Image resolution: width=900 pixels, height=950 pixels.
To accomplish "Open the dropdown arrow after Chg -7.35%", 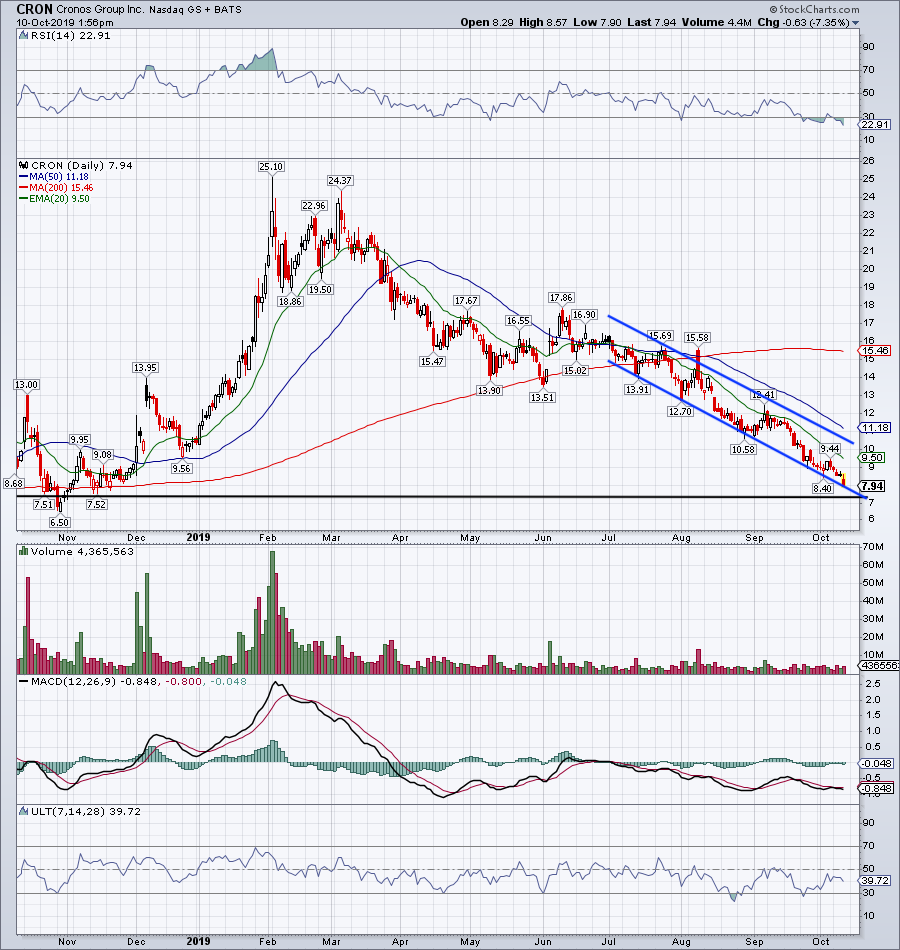I will [x=855, y=23].
